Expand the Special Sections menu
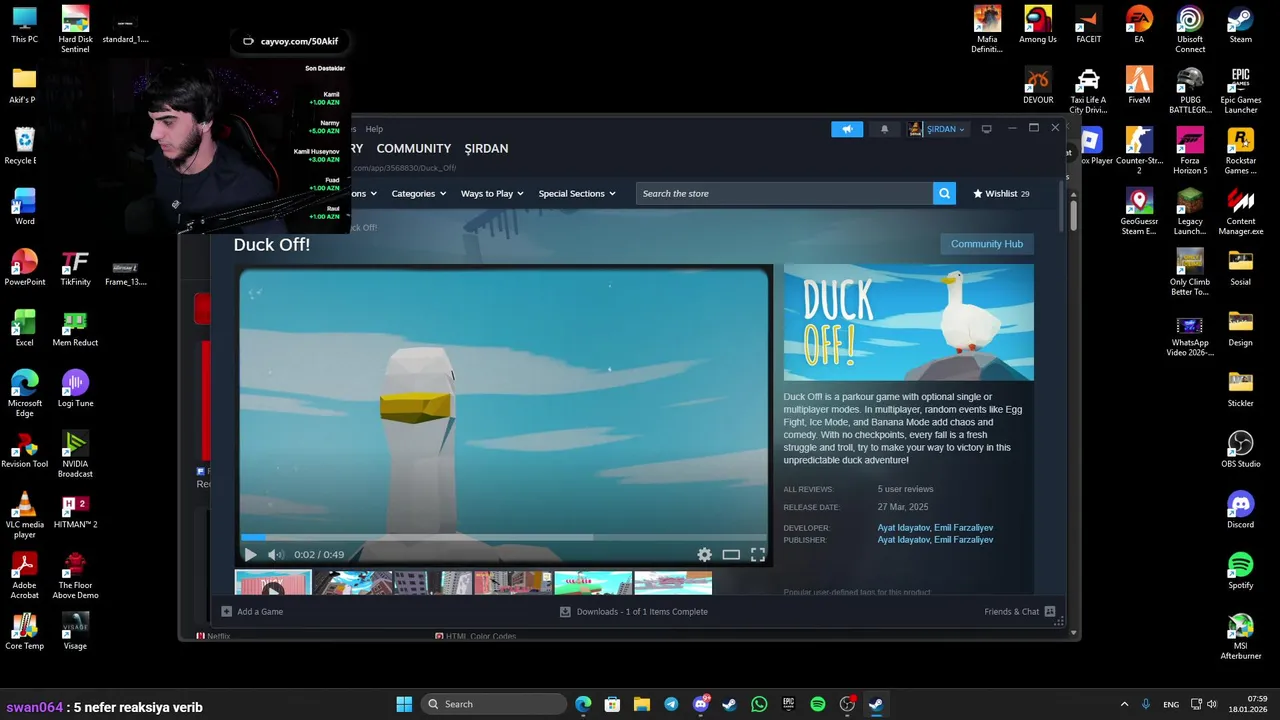The image size is (1280, 720). coord(577,193)
